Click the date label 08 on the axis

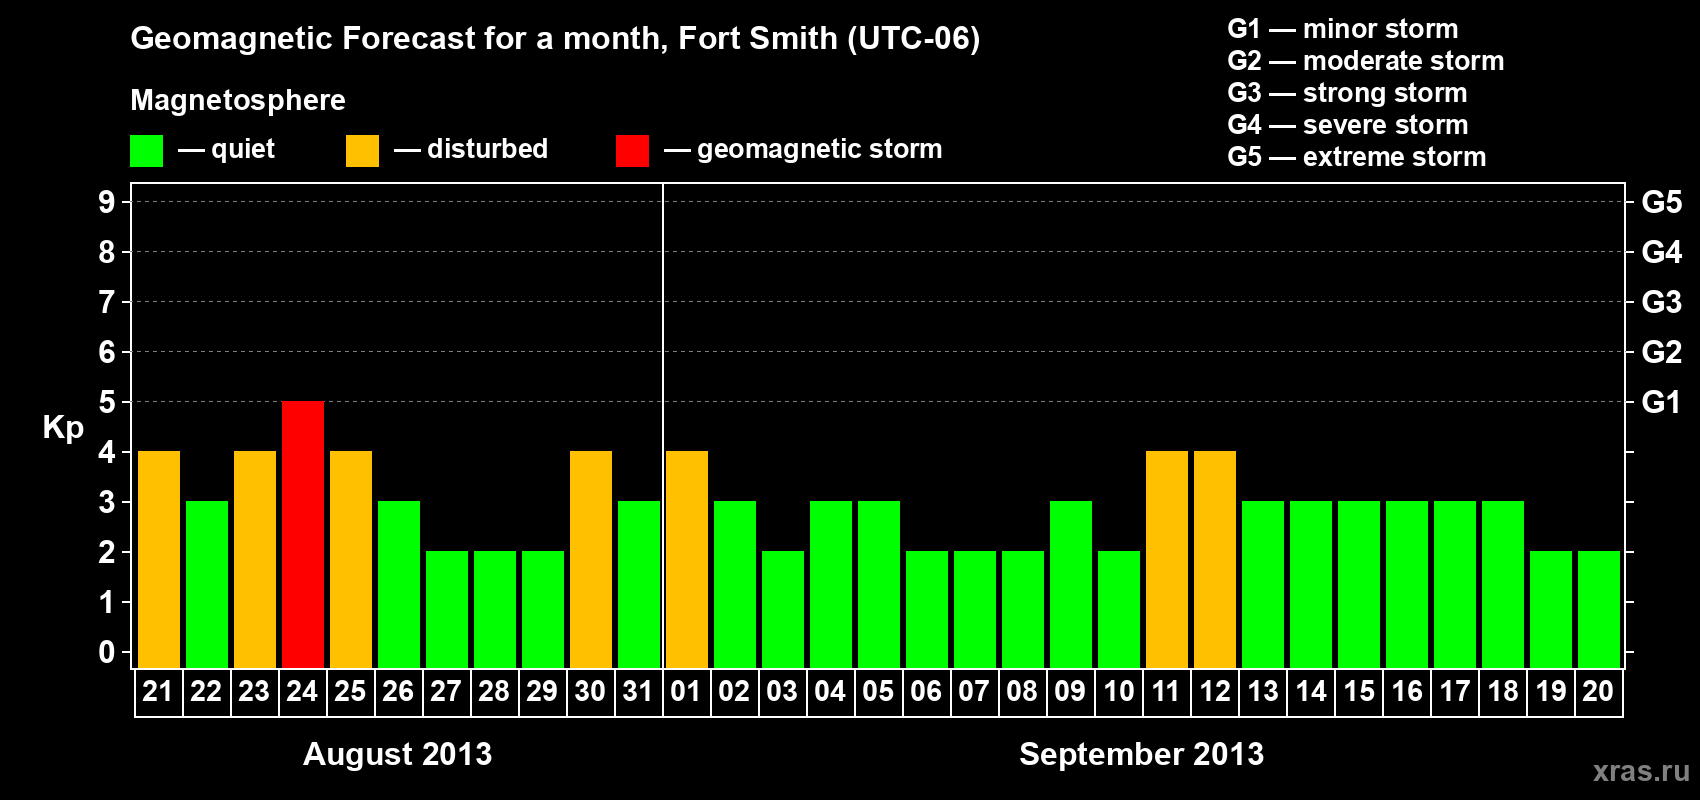coord(1022,691)
